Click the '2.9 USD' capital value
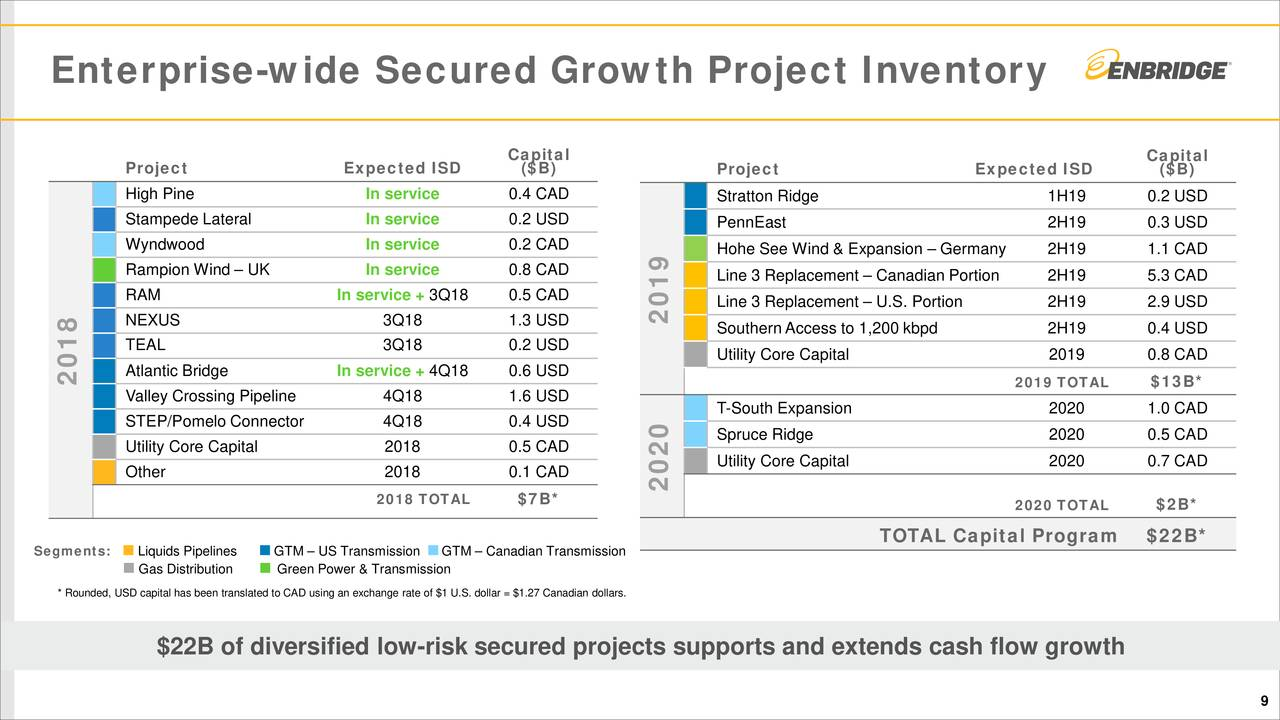This screenshot has height=720, width=1280. [1178, 302]
